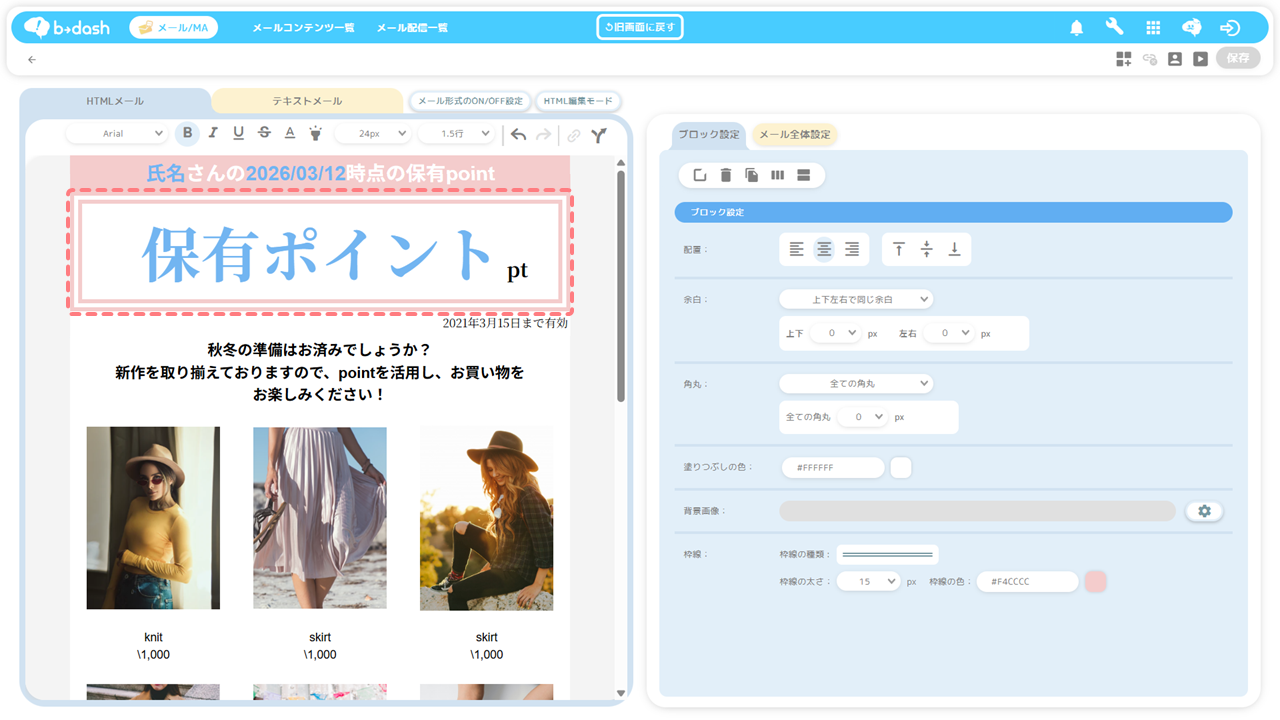The width and height of the screenshot is (1280, 720).
Task: Open background image gear settings
Action: pyautogui.click(x=1204, y=511)
